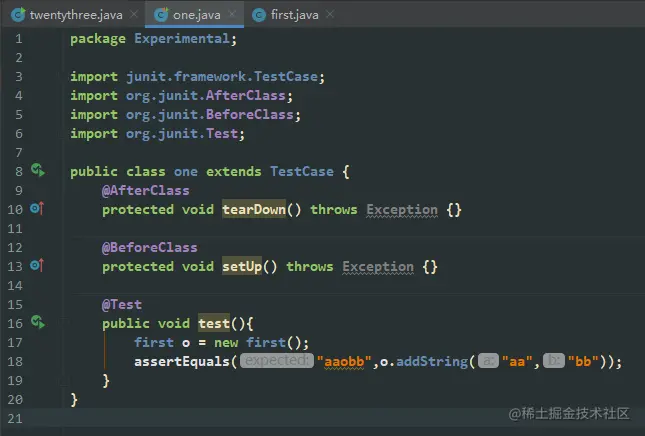645x436 pixels.
Task: Click the junit.framework.TestCase import
Action: click(x=222, y=76)
